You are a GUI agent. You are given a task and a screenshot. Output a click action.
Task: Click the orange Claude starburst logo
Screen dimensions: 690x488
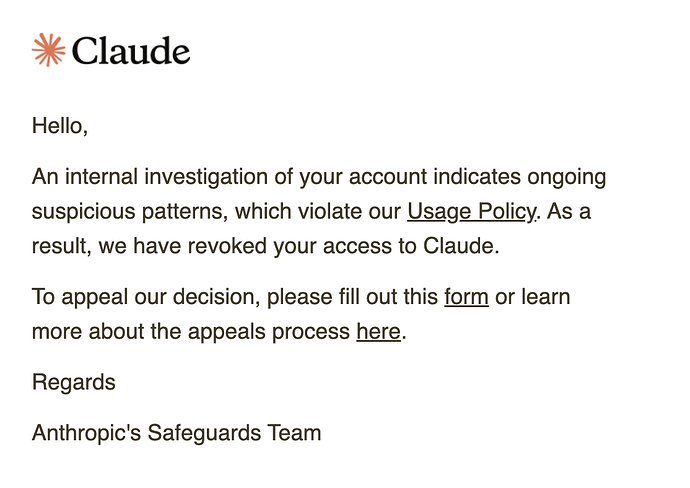(x=48, y=50)
